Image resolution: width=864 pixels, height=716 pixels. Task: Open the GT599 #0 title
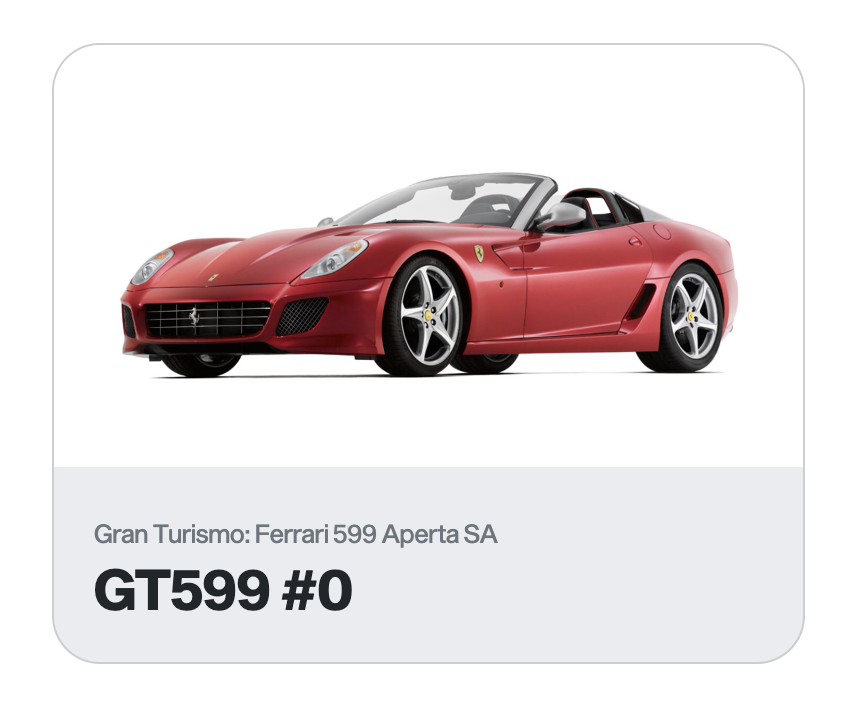pyautogui.click(x=223, y=590)
